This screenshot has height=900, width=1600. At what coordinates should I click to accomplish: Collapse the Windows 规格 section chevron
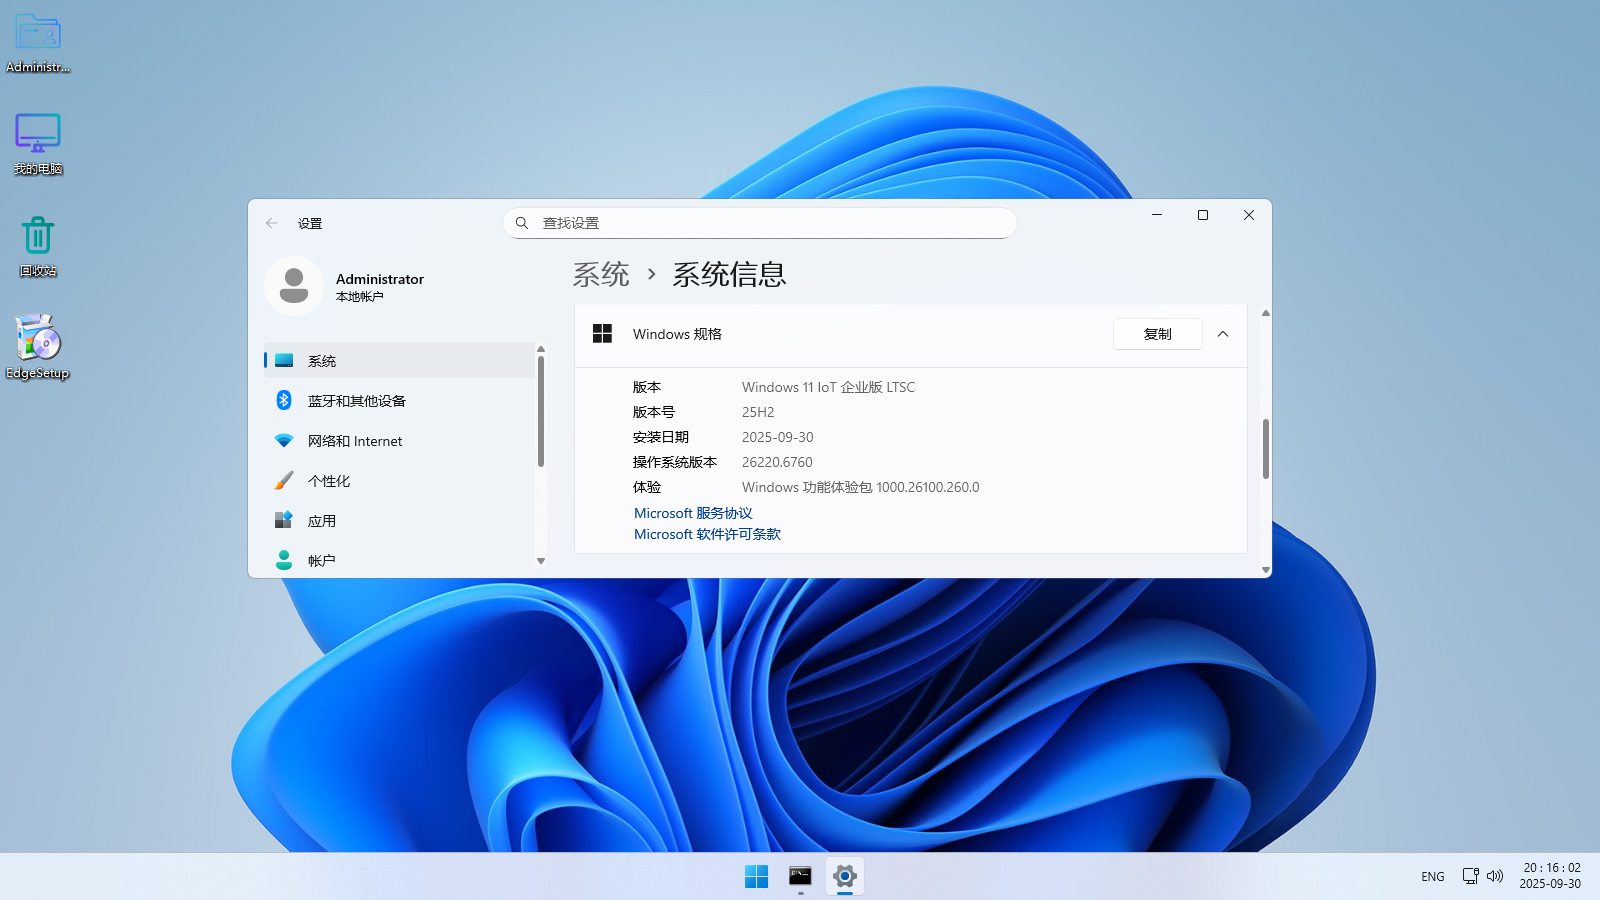click(1223, 334)
